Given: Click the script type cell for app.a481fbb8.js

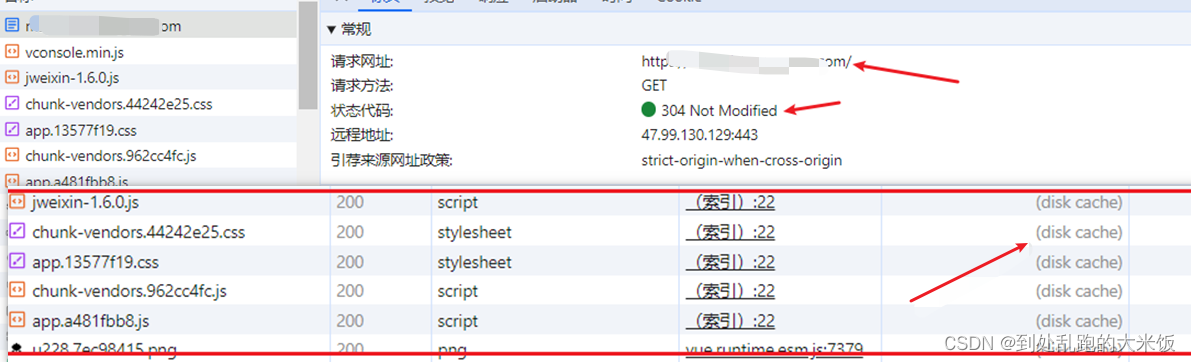Looking at the screenshot, I should (x=457, y=321).
